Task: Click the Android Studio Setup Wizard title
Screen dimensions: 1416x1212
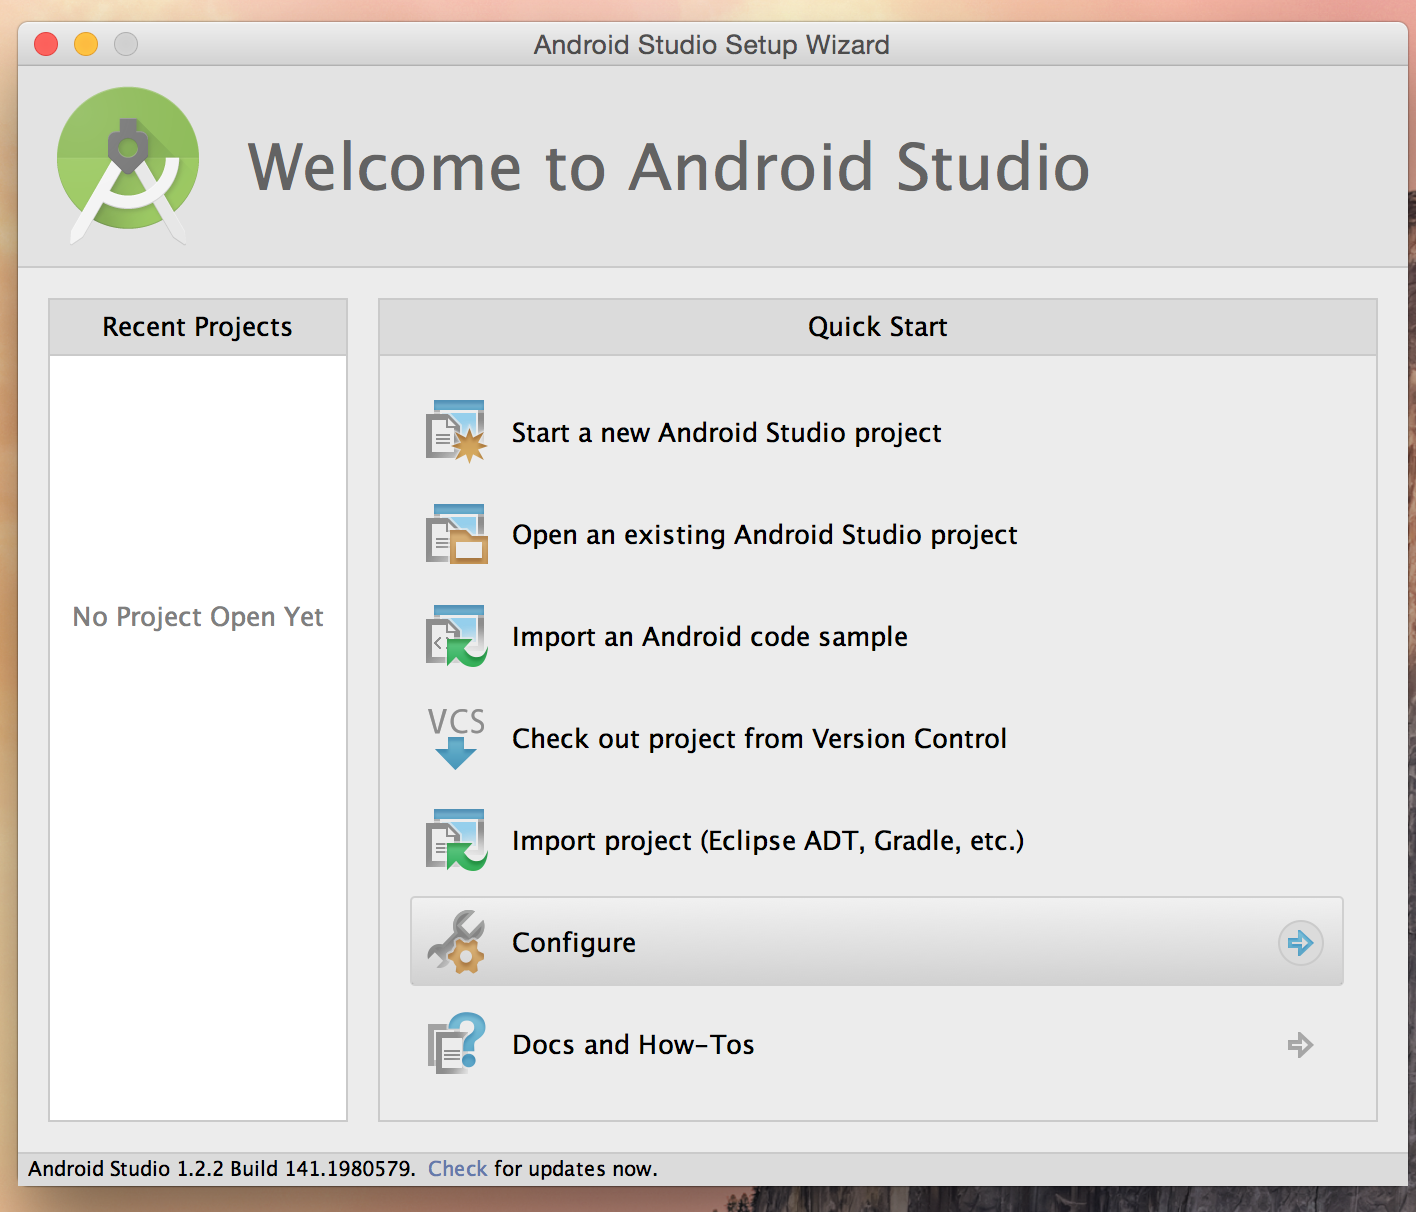Action: (x=711, y=45)
